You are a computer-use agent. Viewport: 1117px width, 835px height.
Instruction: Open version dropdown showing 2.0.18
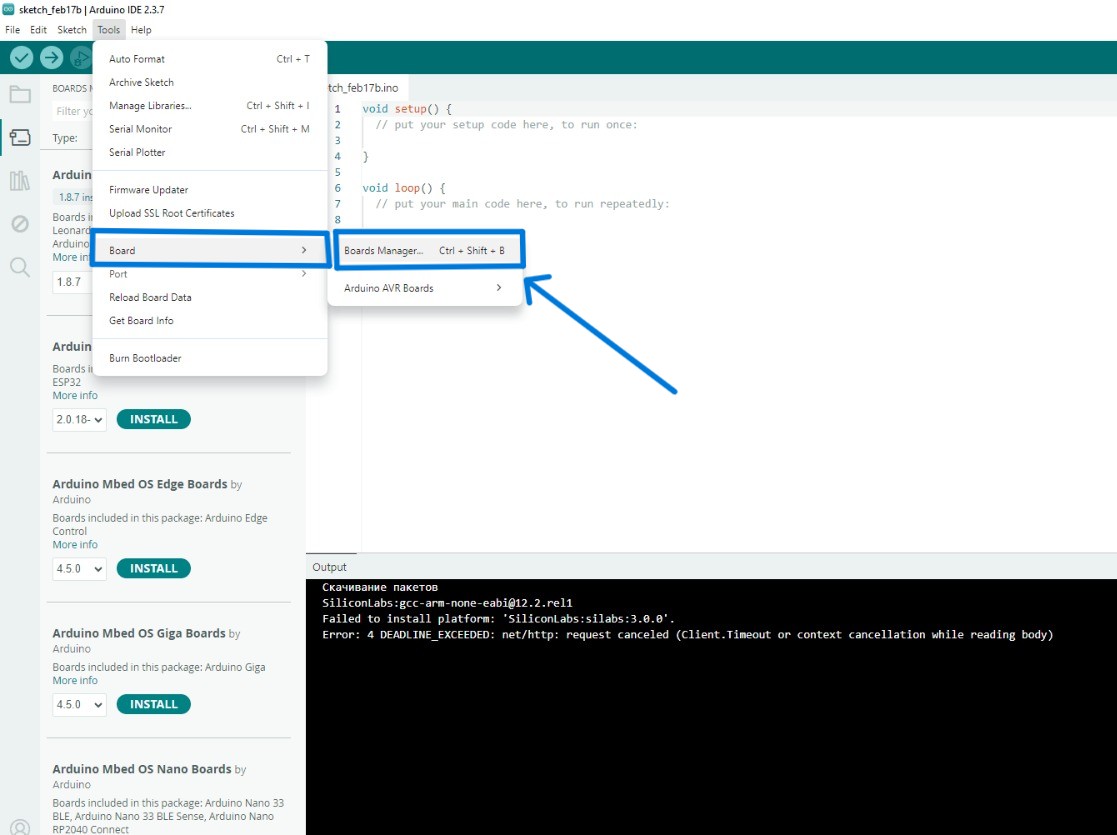[x=79, y=420]
